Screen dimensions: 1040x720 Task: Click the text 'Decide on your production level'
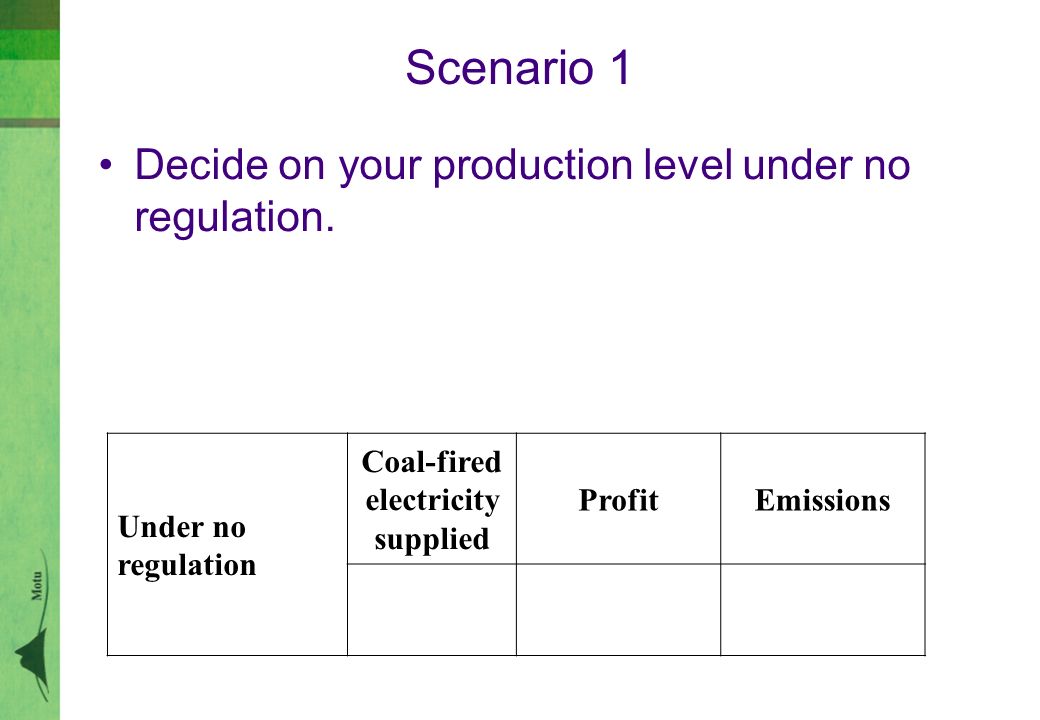[434, 165]
